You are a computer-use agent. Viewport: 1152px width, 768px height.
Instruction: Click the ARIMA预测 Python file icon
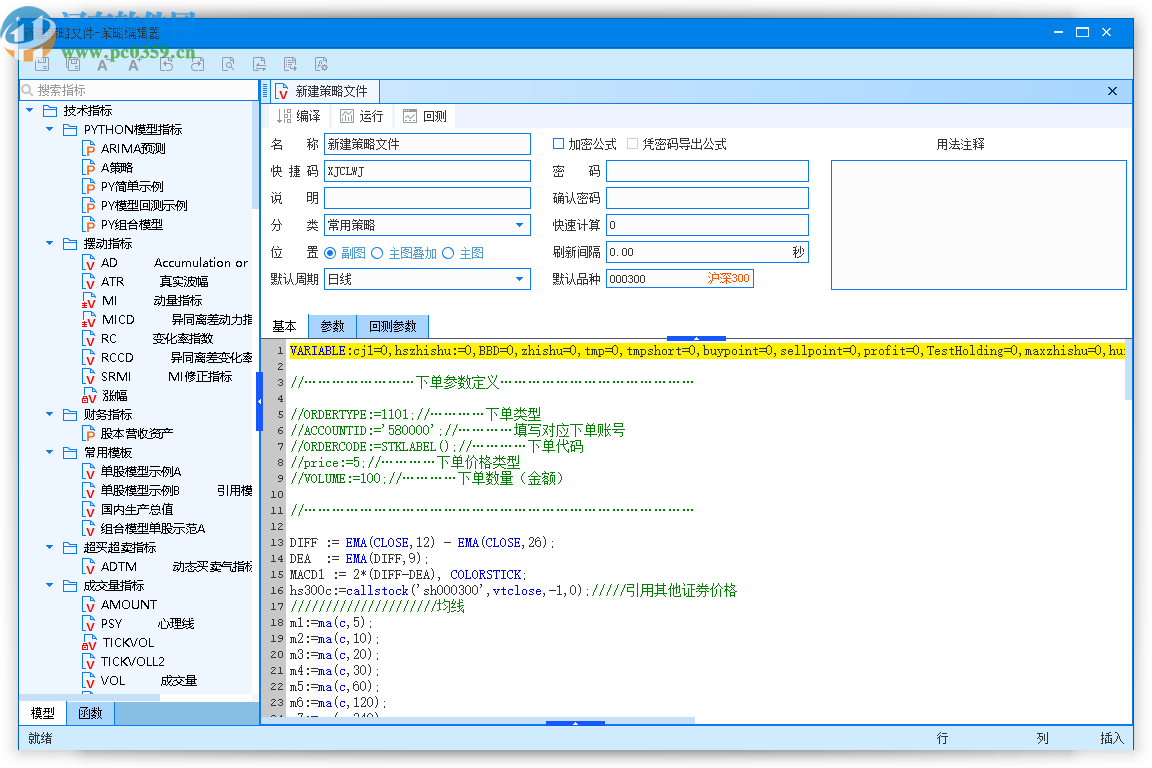point(89,148)
